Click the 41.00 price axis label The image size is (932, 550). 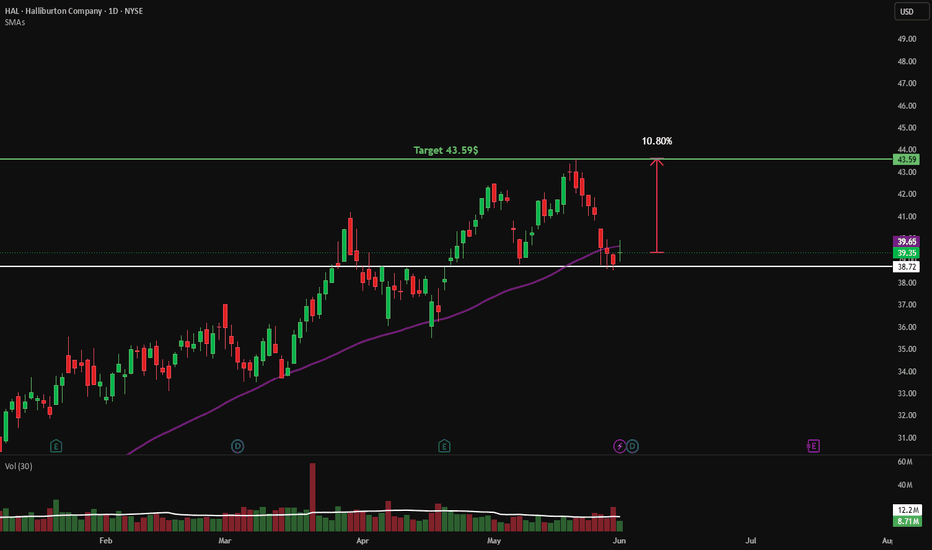coord(906,216)
